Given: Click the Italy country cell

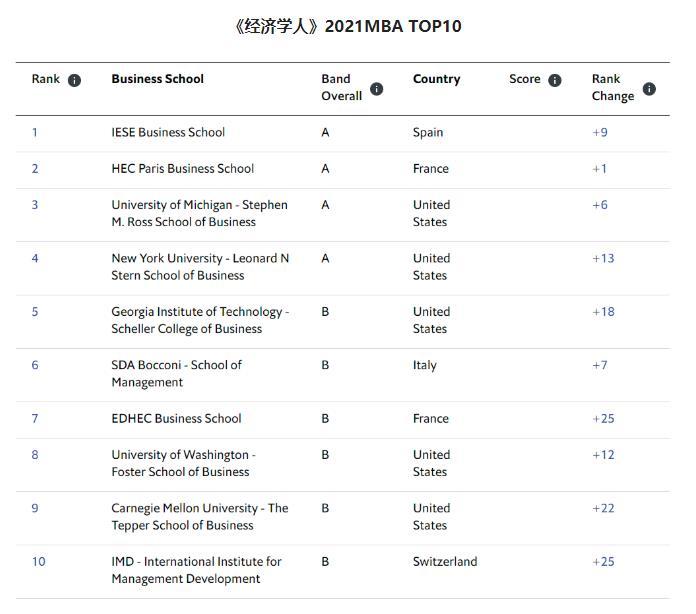Looking at the screenshot, I should point(425,365).
